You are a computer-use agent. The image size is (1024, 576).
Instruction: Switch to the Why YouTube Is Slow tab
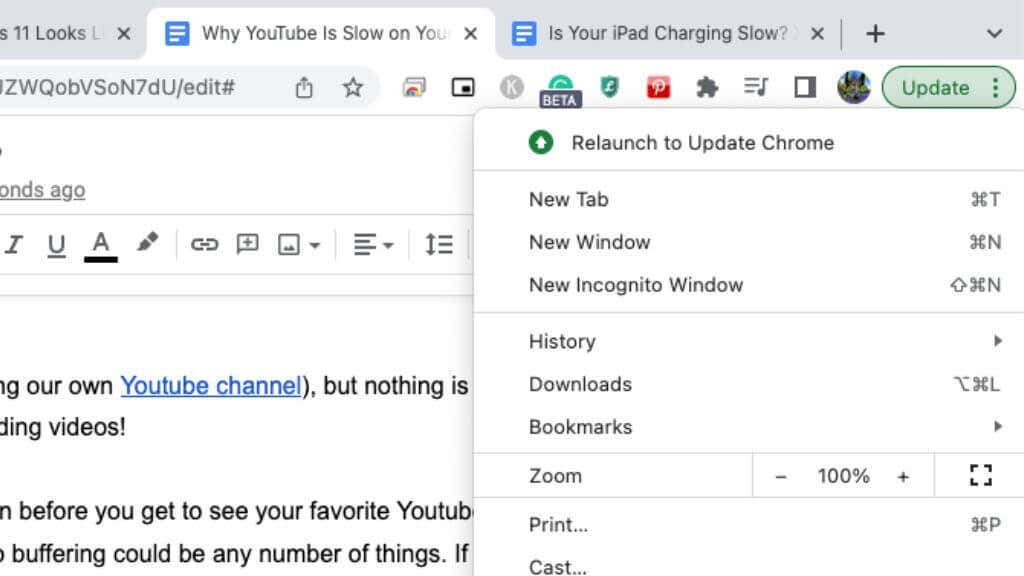[x=321, y=33]
